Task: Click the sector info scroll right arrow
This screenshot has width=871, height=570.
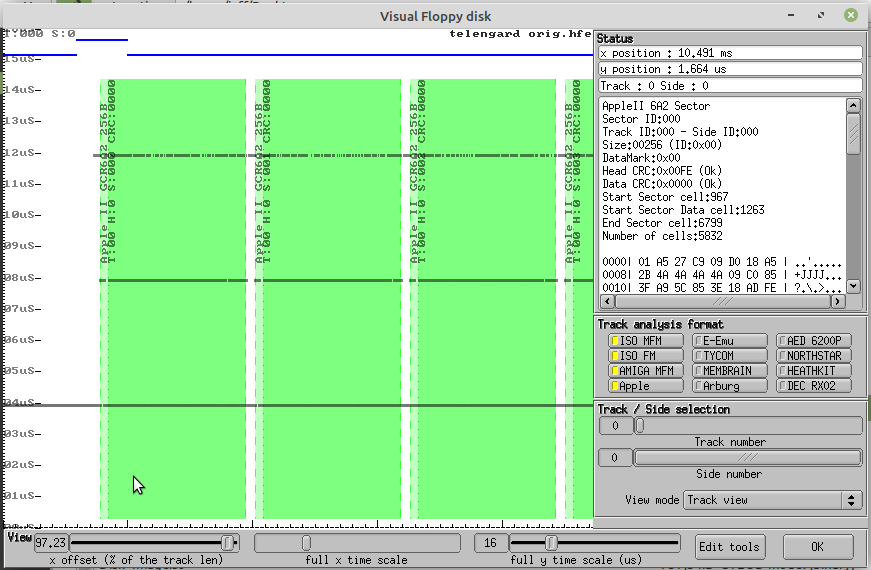Action: point(838,301)
